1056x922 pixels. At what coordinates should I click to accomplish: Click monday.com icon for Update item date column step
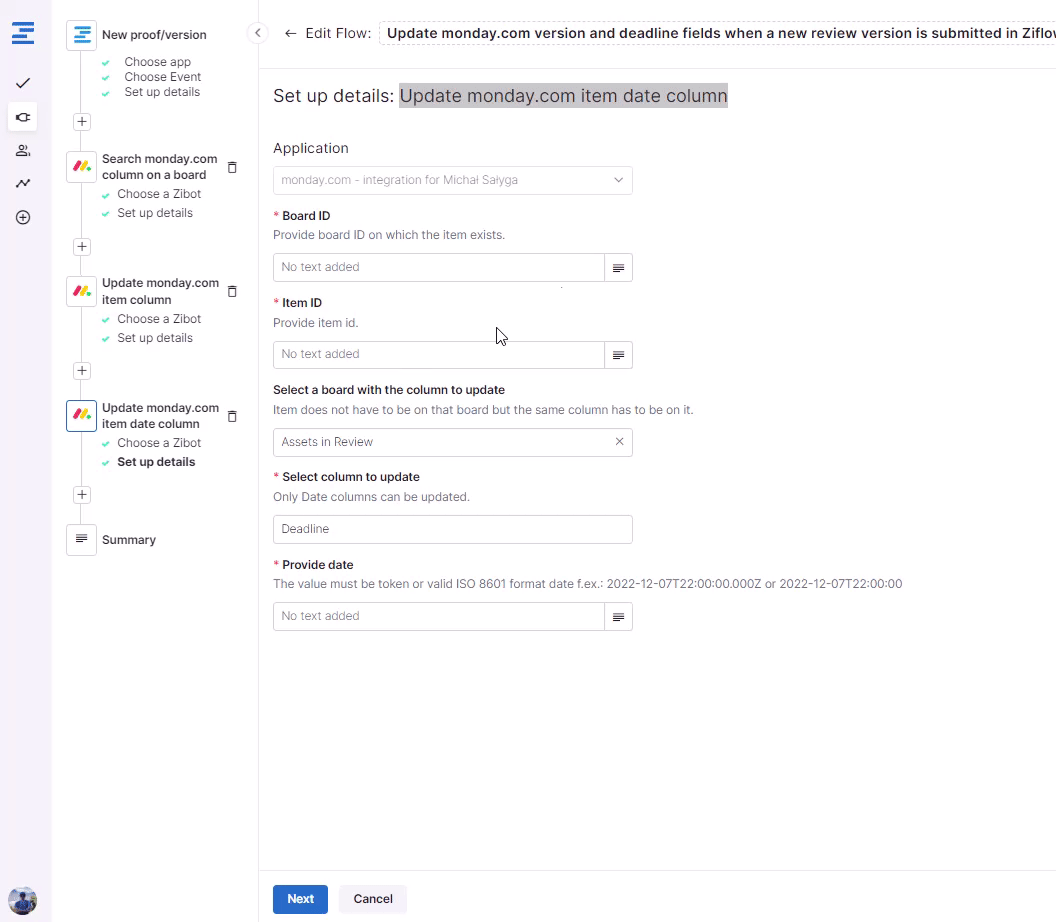click(81, 416)
